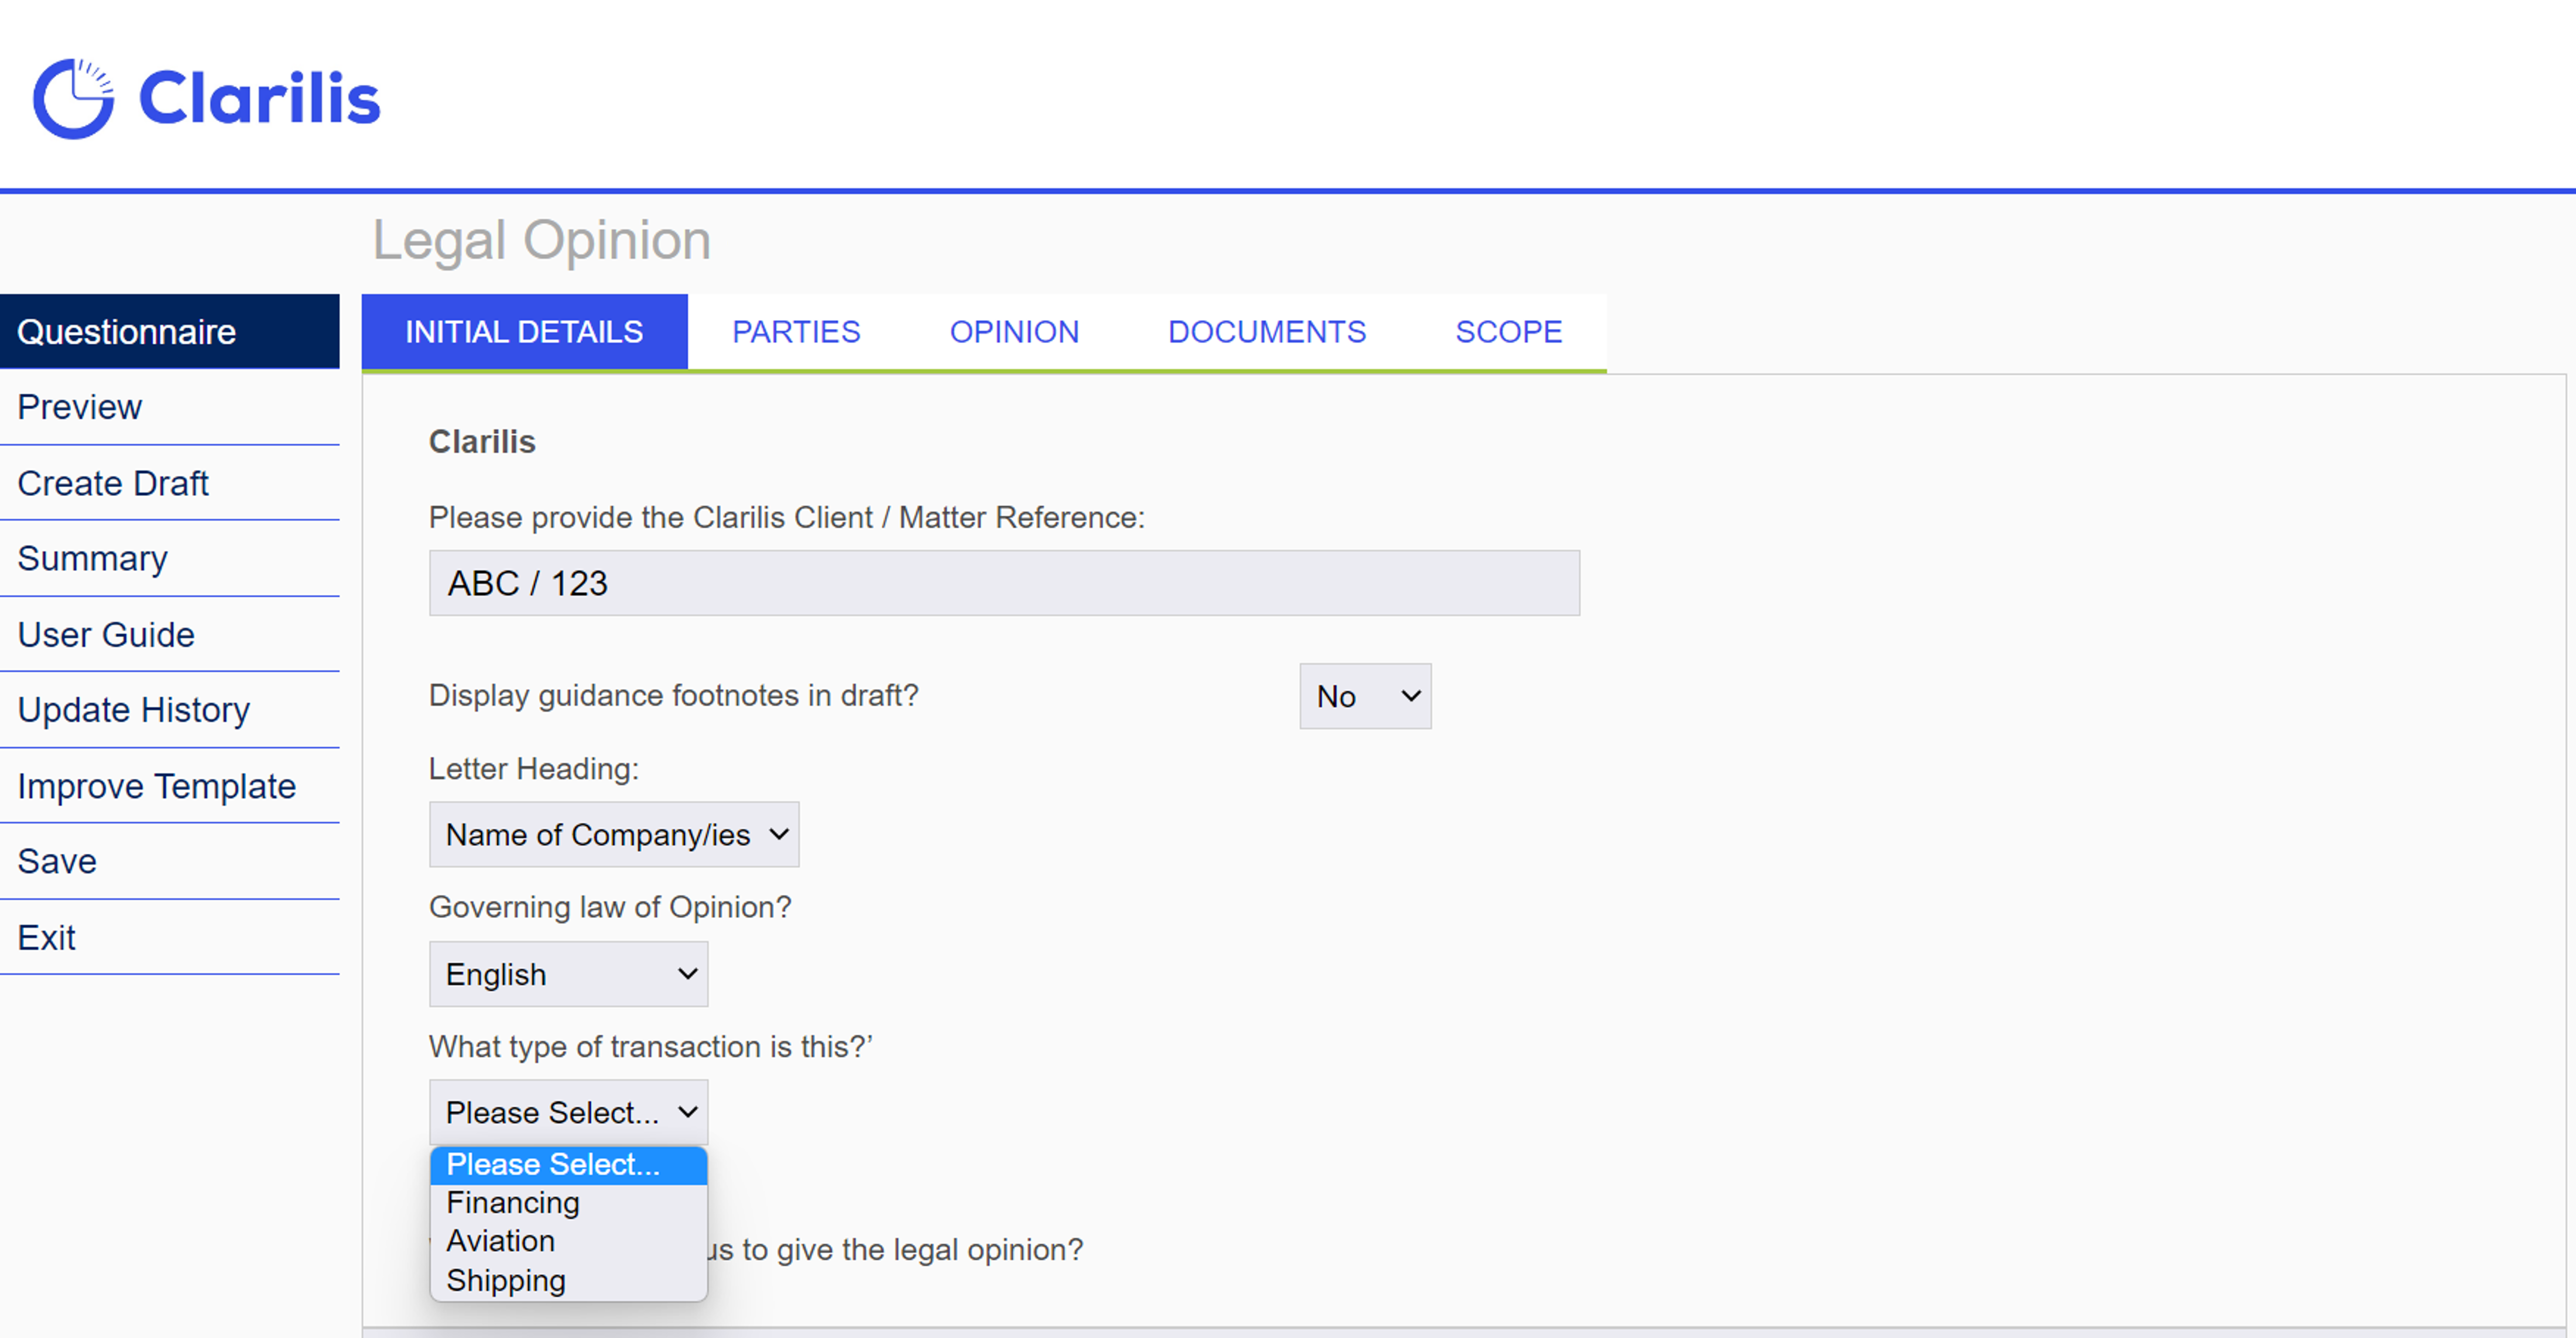Select Shipping from the transaction list
Viewport: 2576px width, 1338px height.
505,1280
